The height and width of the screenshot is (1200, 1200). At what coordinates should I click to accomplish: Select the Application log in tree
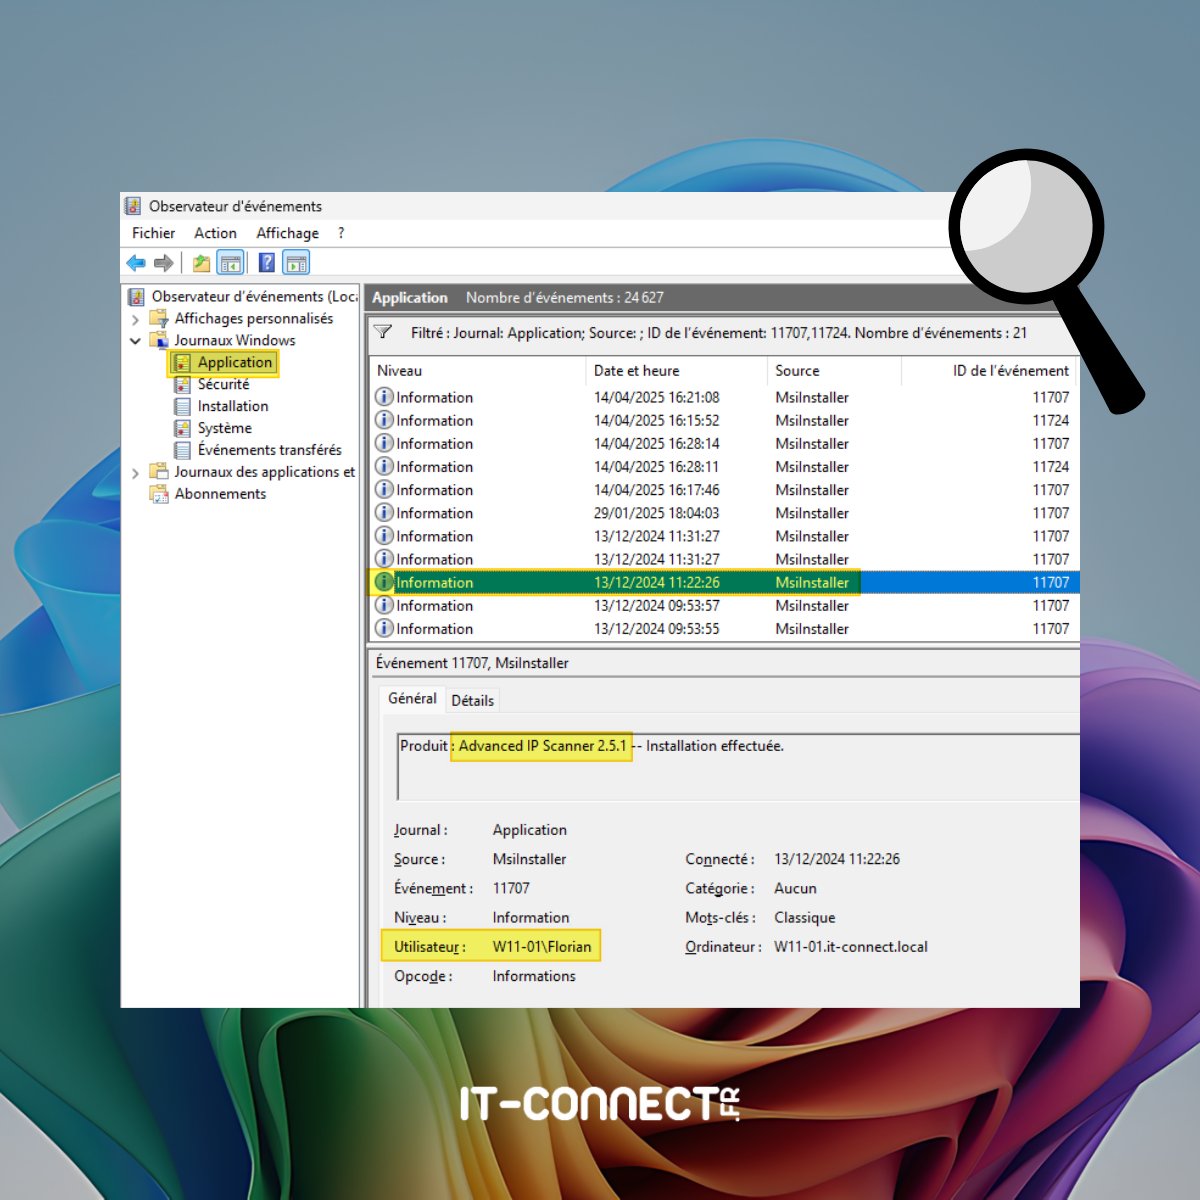tap(234, 362)
